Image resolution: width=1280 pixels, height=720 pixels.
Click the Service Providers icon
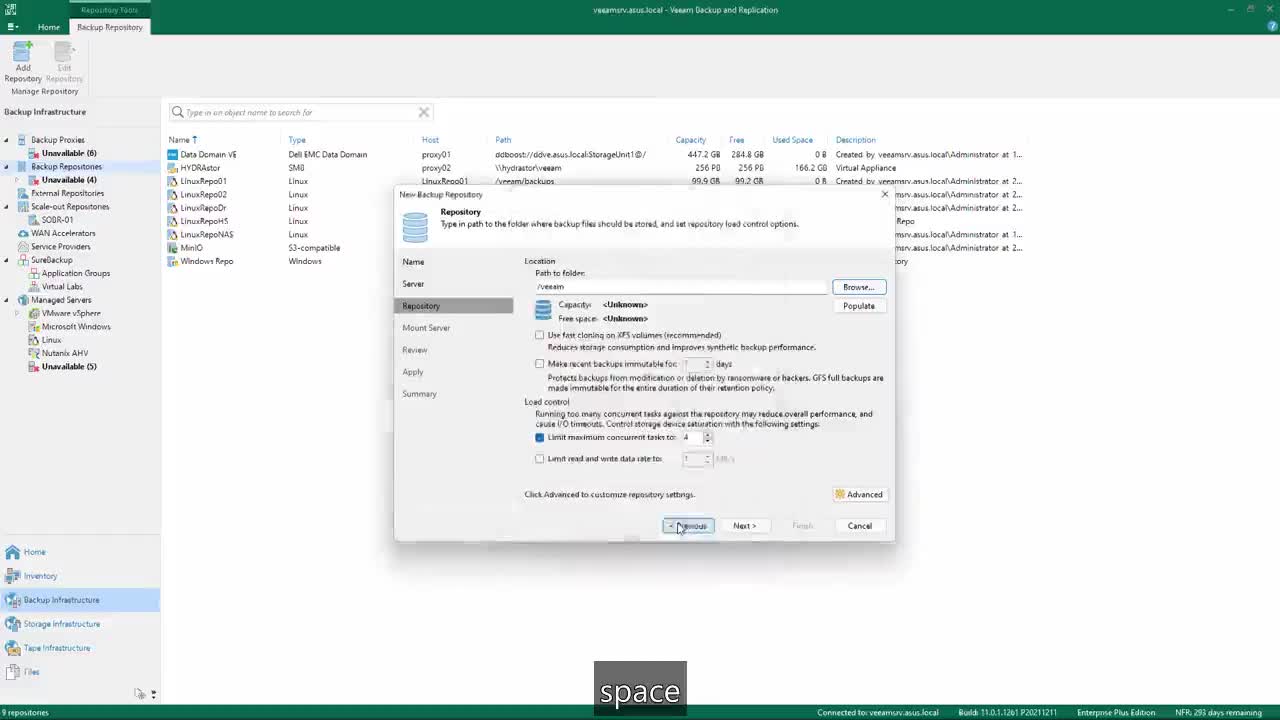click(22, 247)
